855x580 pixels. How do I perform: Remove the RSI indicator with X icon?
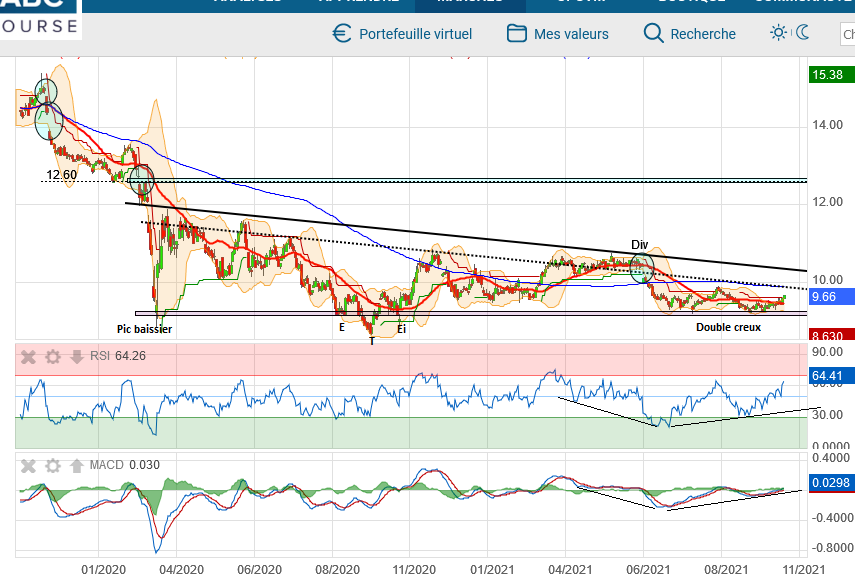pyautogui.click(x=28, y=357)
